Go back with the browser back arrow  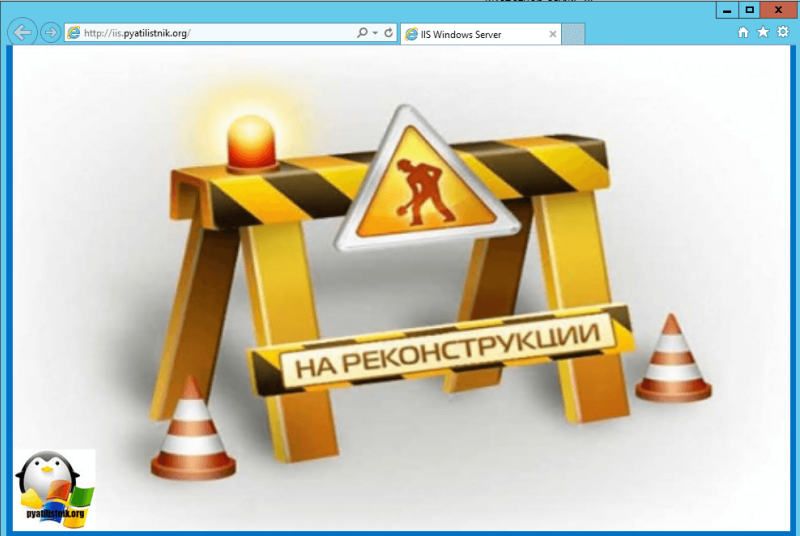click(22, 33)
